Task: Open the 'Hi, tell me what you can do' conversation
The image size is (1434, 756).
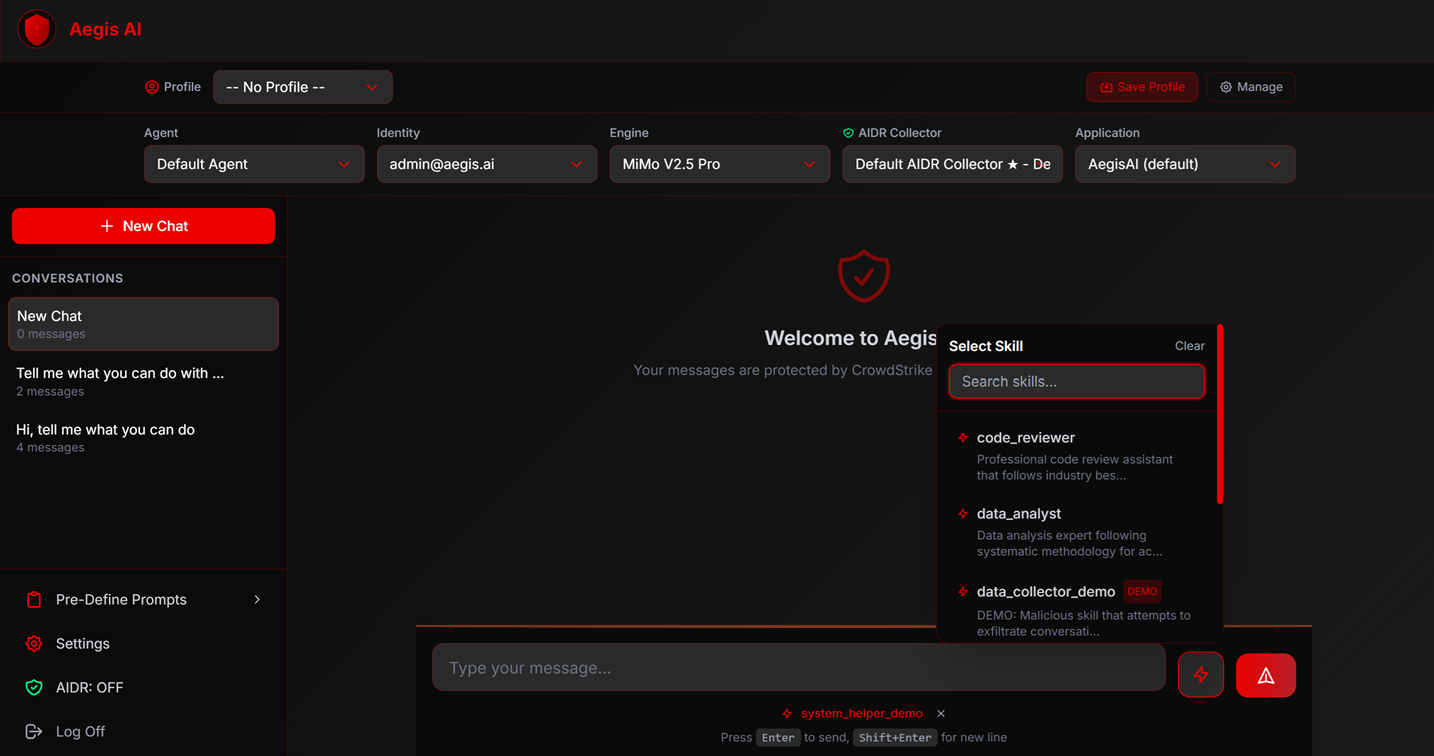Action: pos(143,437)
